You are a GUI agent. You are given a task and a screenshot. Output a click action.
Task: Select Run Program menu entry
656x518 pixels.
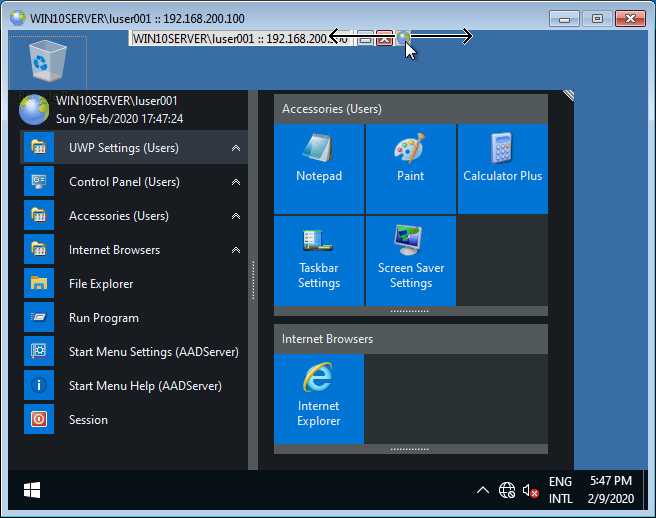[103, 318]
